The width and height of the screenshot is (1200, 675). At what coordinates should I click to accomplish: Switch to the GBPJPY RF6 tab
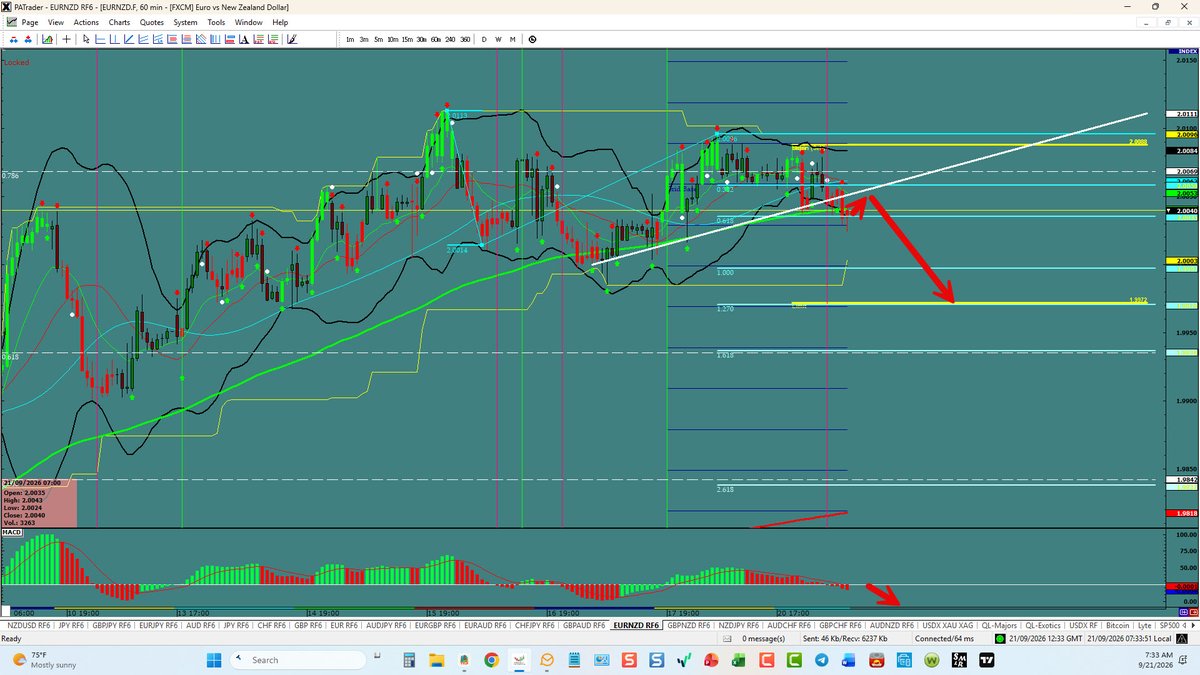(112, 625)
